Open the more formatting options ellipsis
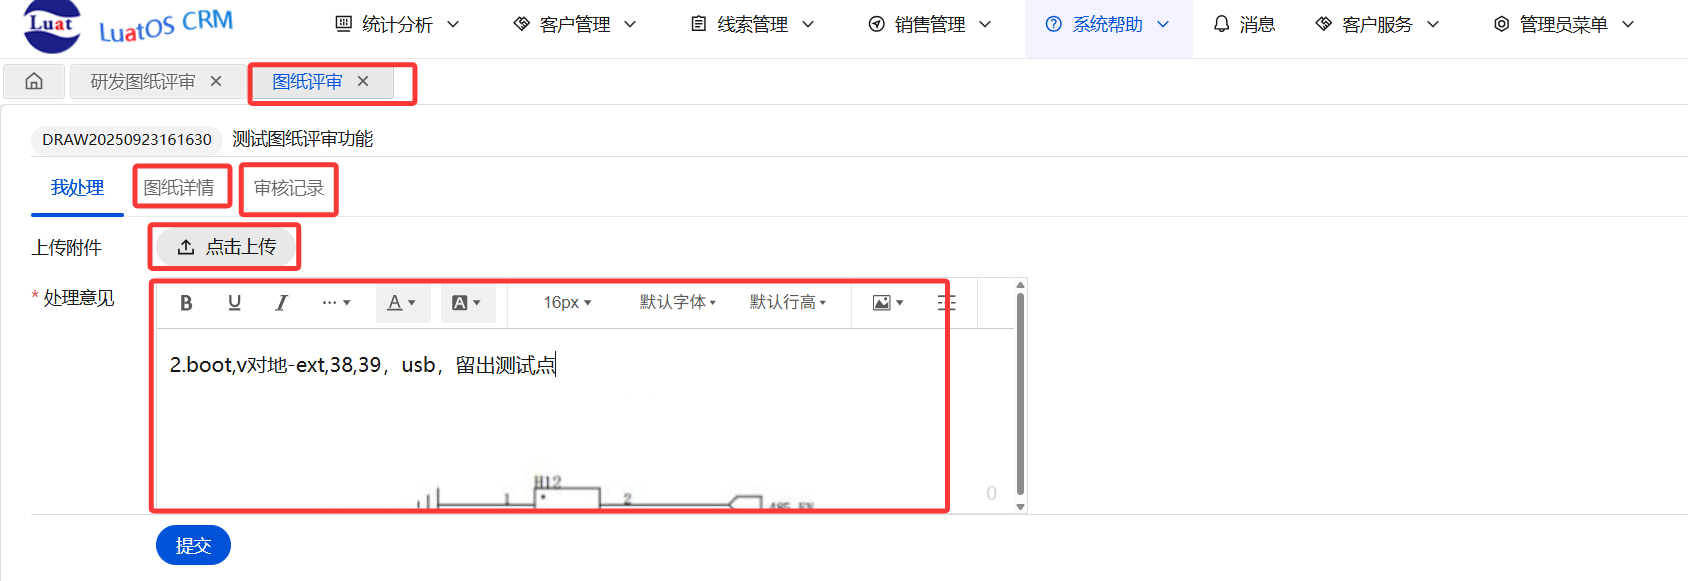The image size is (1688, 581). [336, 303]
